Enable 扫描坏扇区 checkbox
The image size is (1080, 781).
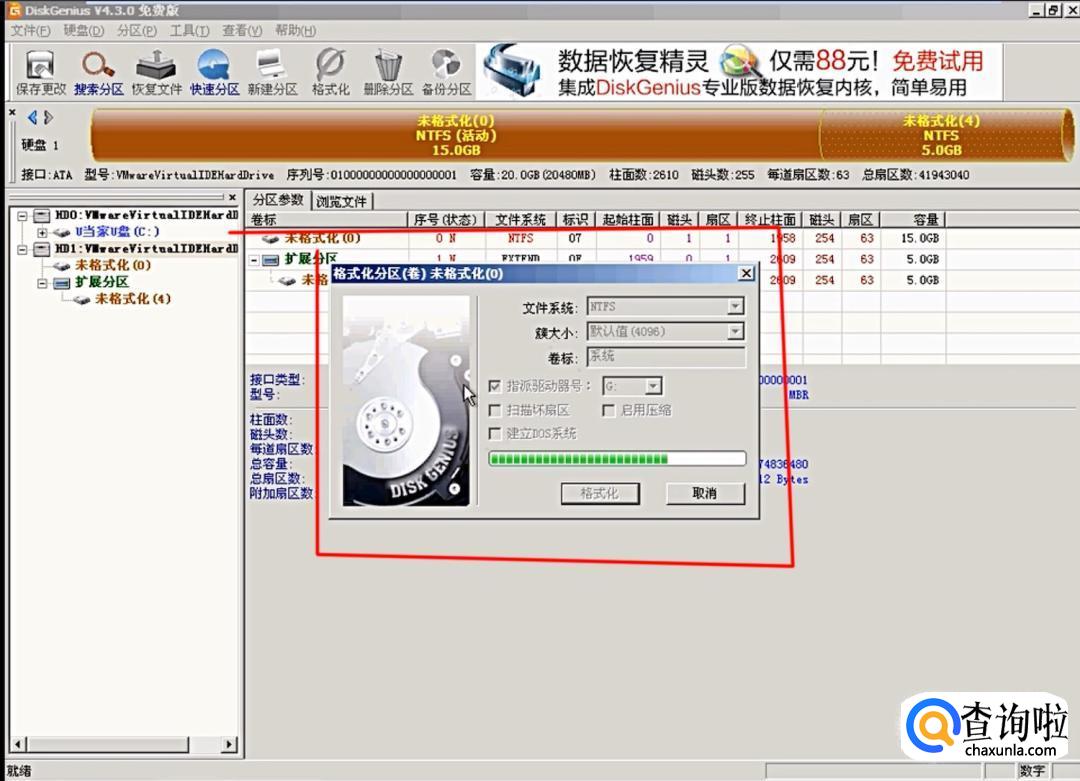click(x=495, y=410)
